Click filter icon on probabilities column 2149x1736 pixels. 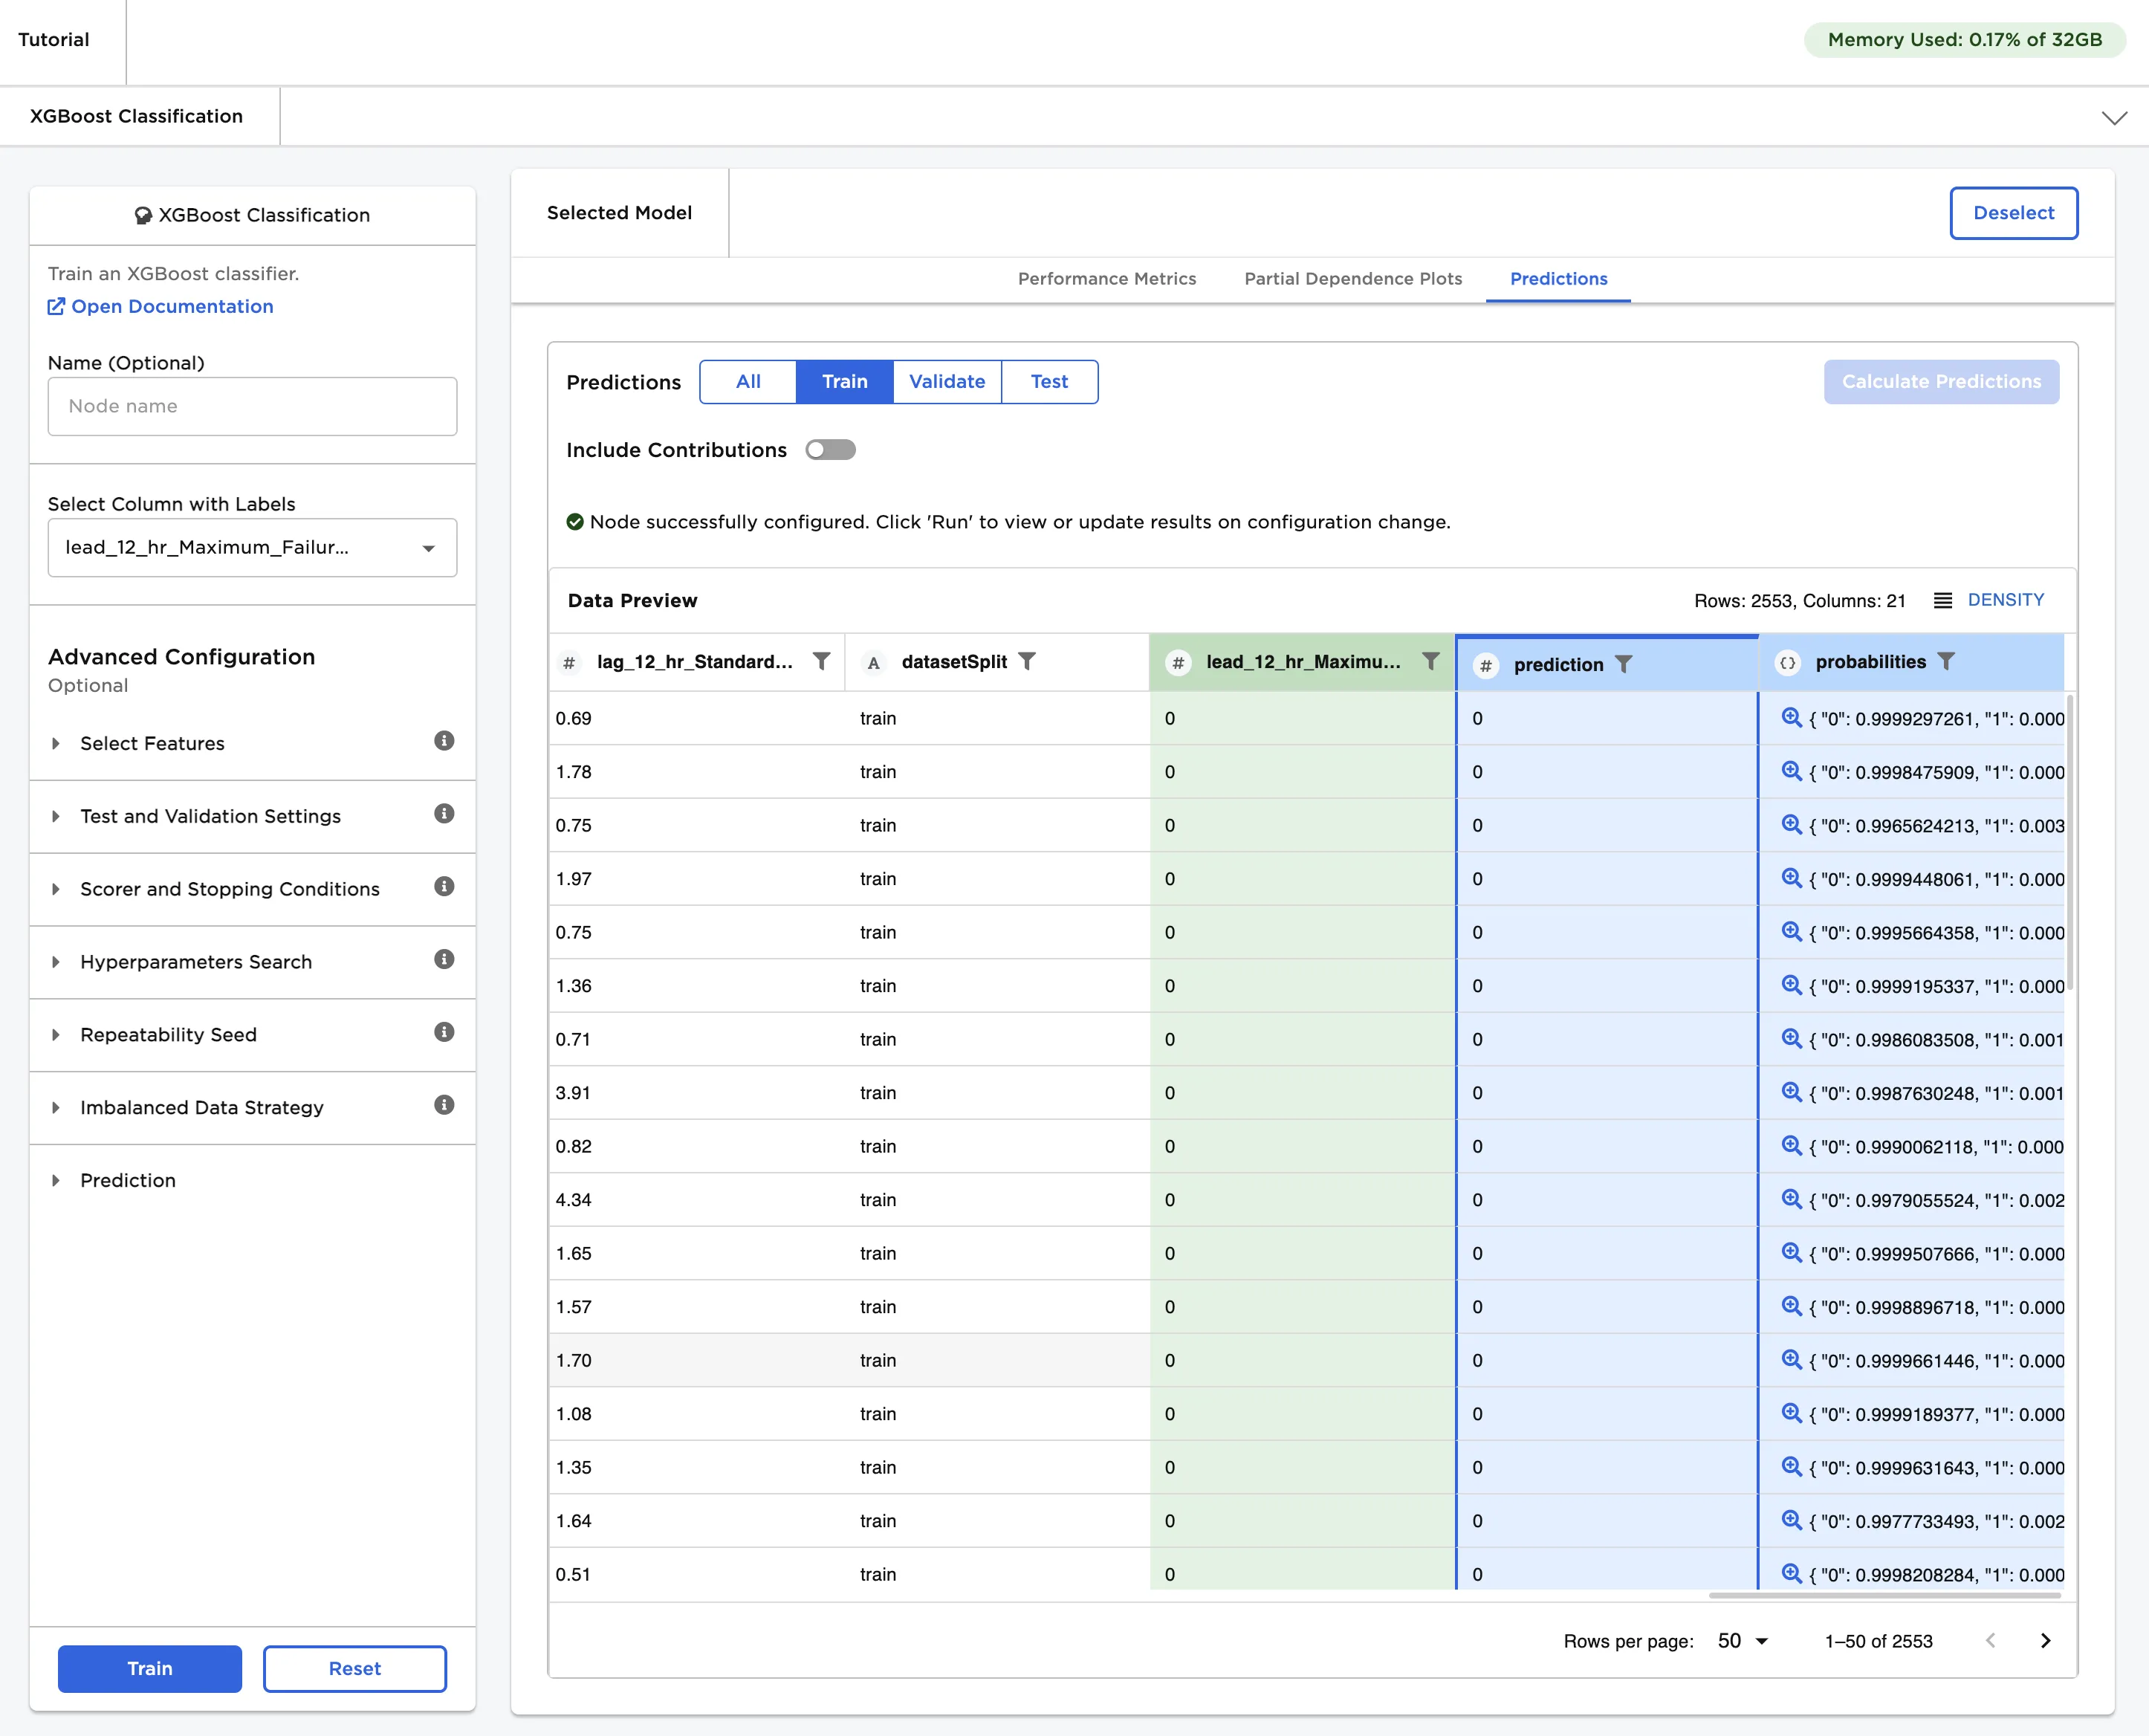pos(1946,661)
